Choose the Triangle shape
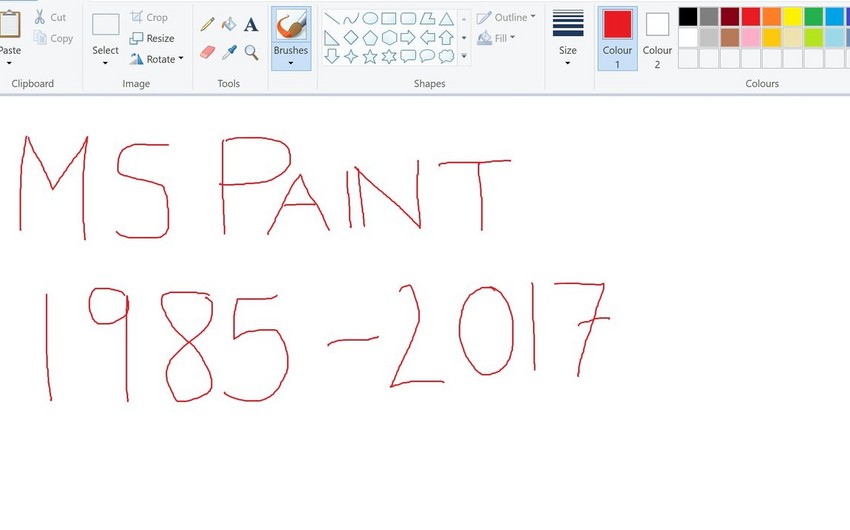The width and height of the screenshot is (850, 530). tap(446, 20)
